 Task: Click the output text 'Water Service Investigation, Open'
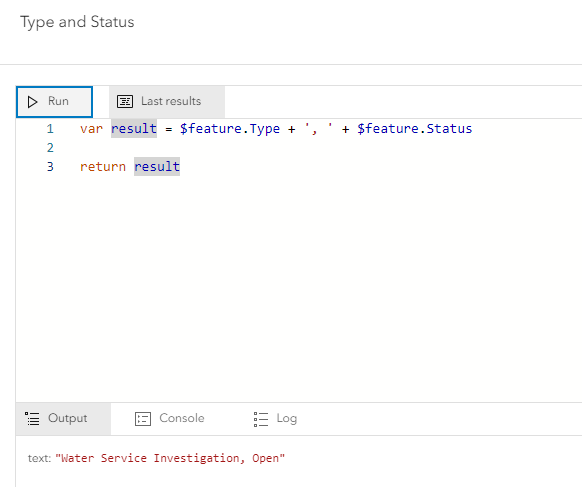pos(170,458)
